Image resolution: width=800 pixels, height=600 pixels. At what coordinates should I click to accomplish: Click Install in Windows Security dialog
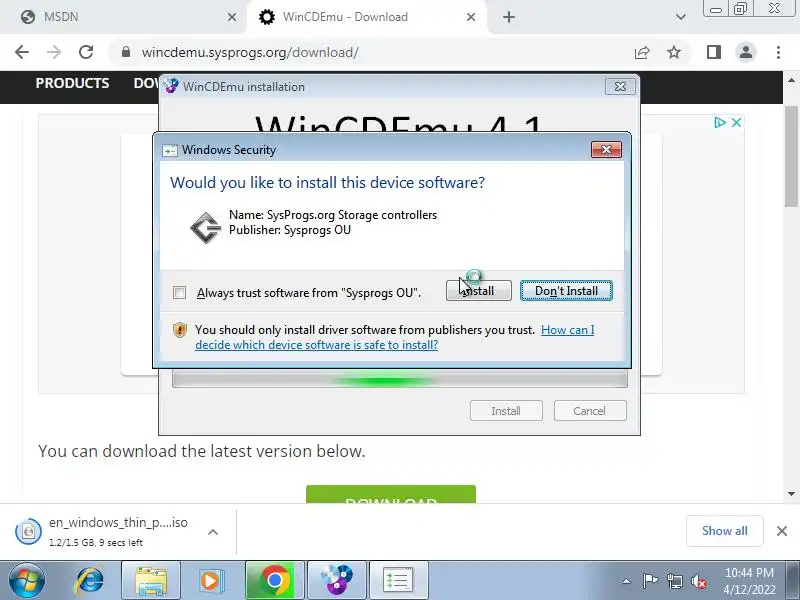click(x=479, y=291)
